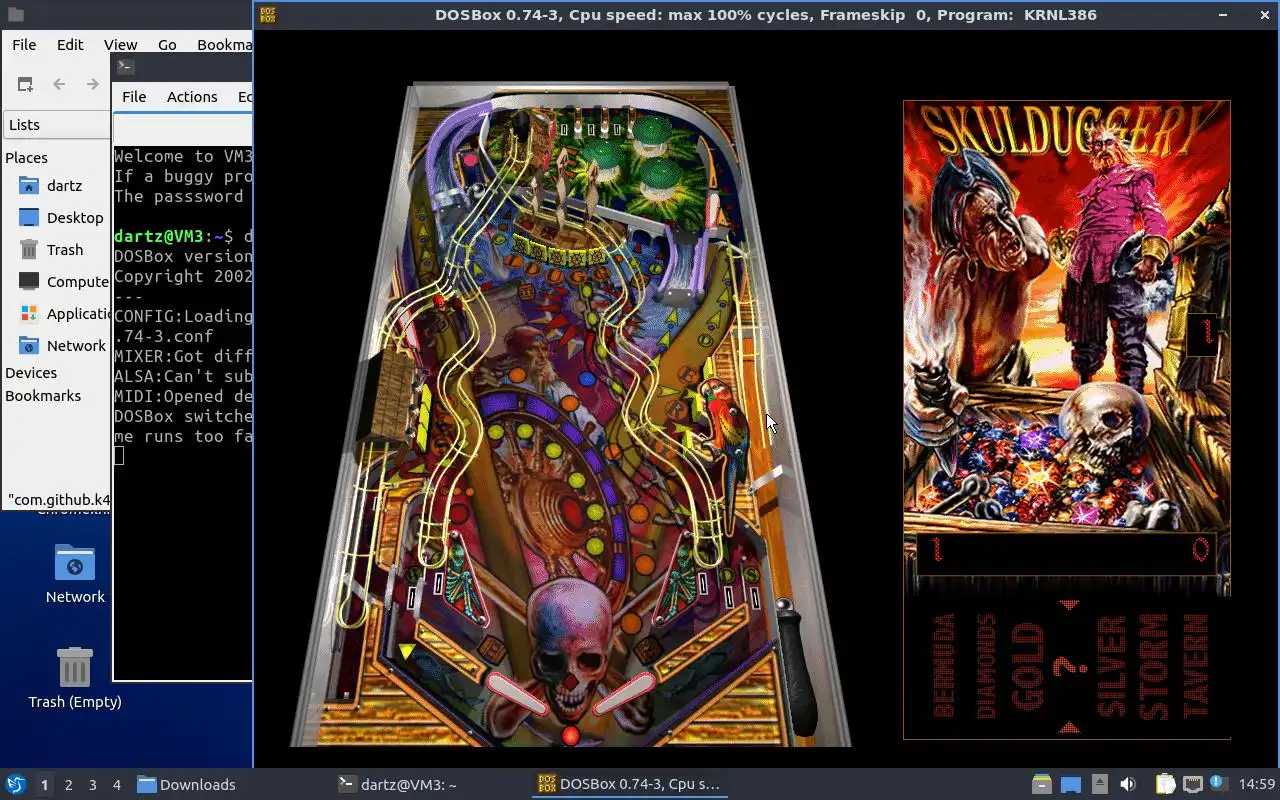This screenshot has height=800, width=1280.
Task: Open the File menu in the file manager
Action: 24,45
